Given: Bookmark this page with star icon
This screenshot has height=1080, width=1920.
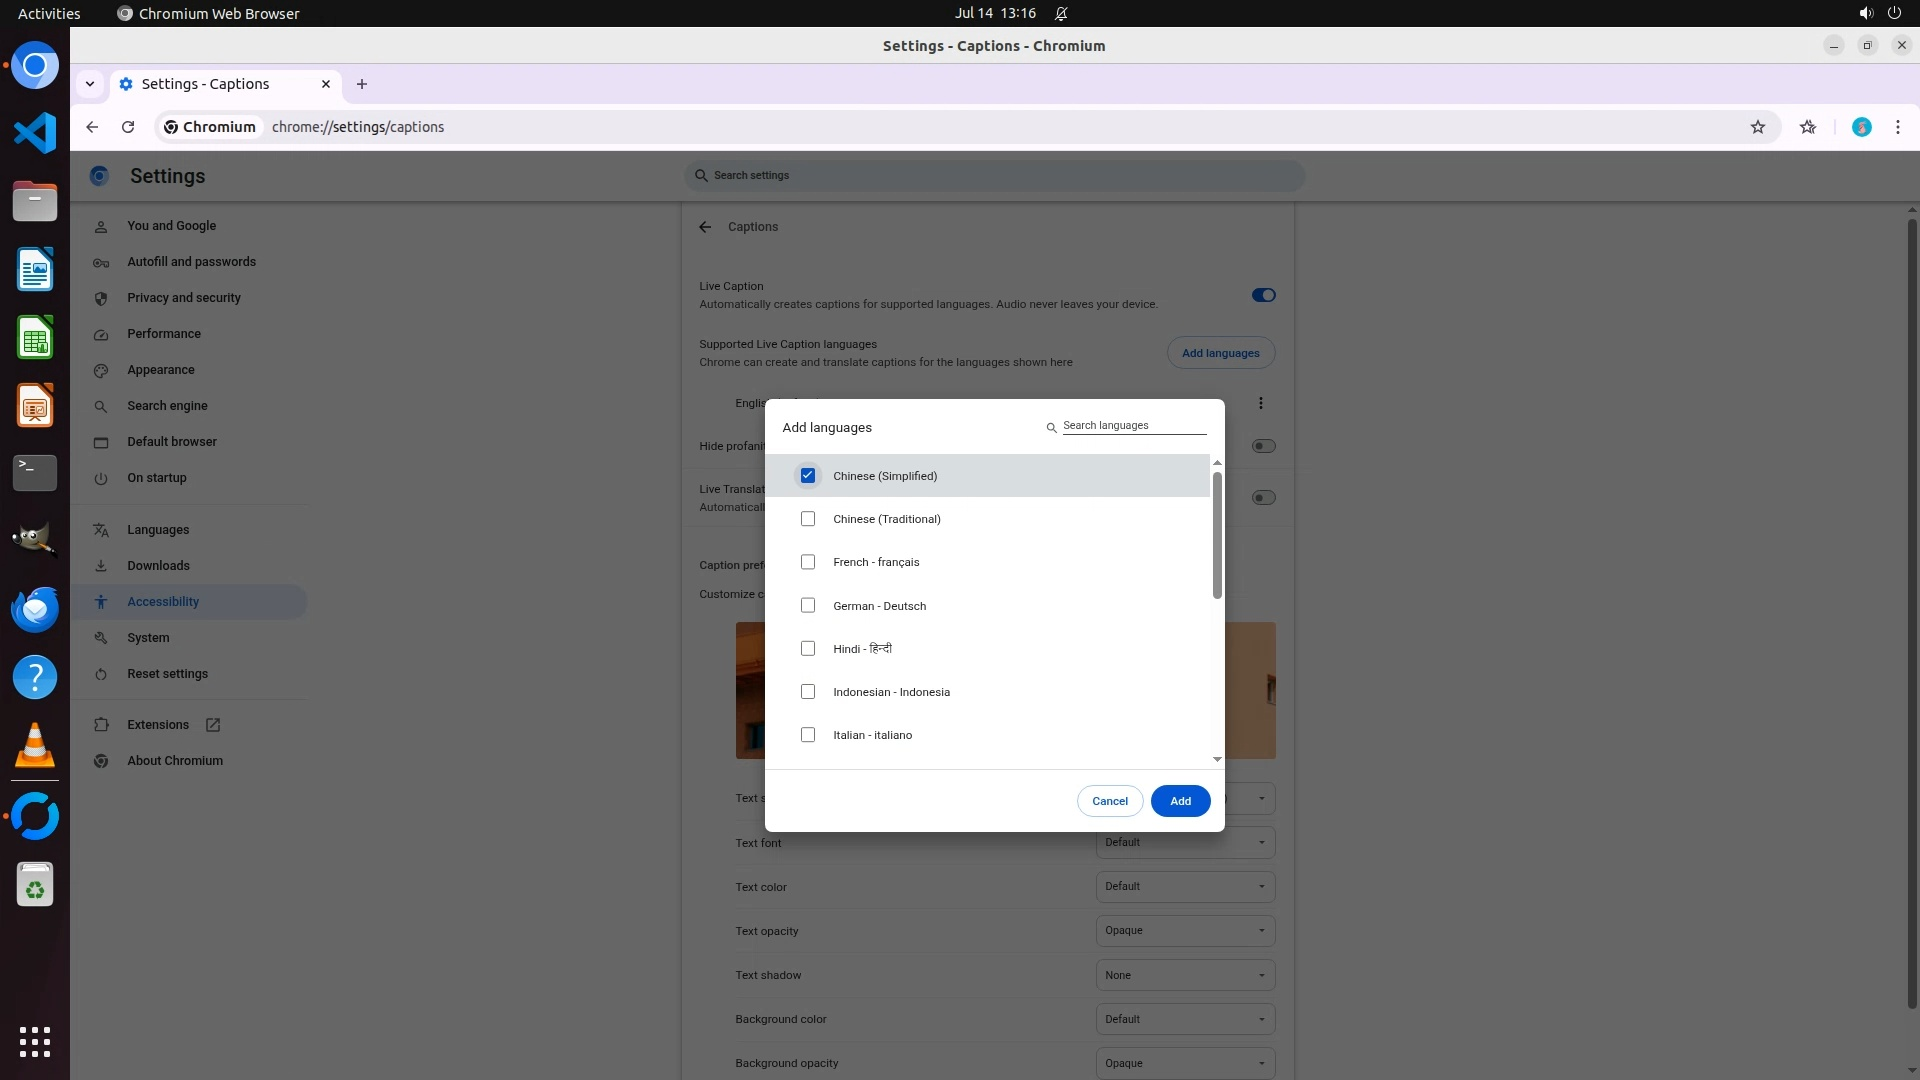Looking at the screenshot, I should [1758, 127].
